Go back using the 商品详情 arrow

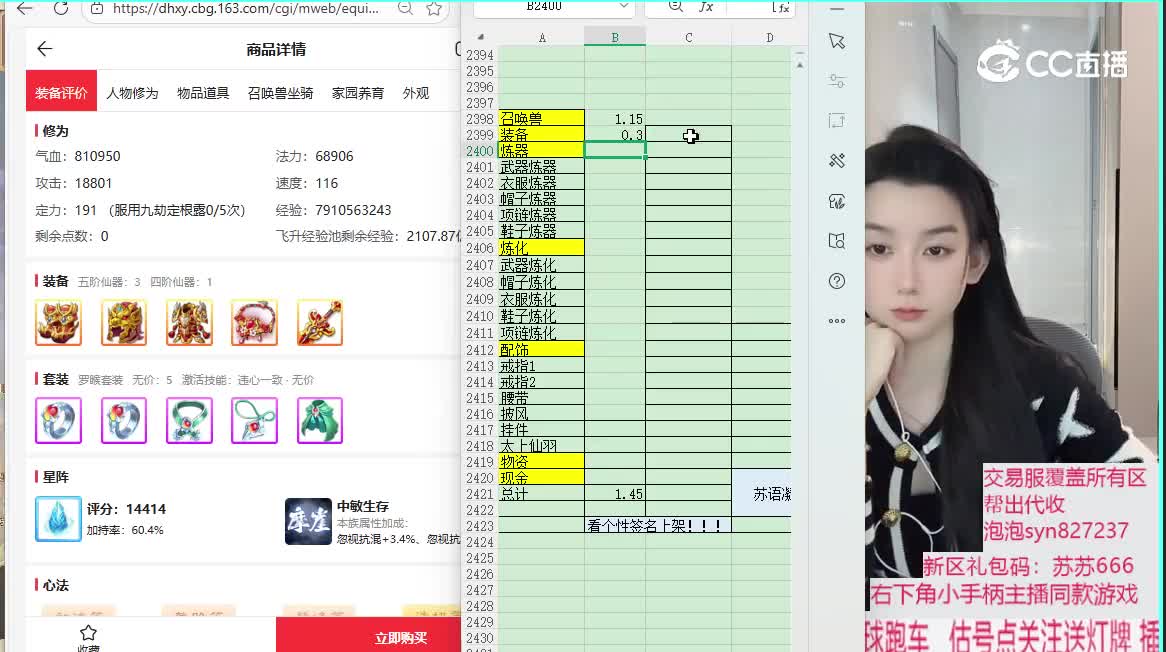[44, 49]
